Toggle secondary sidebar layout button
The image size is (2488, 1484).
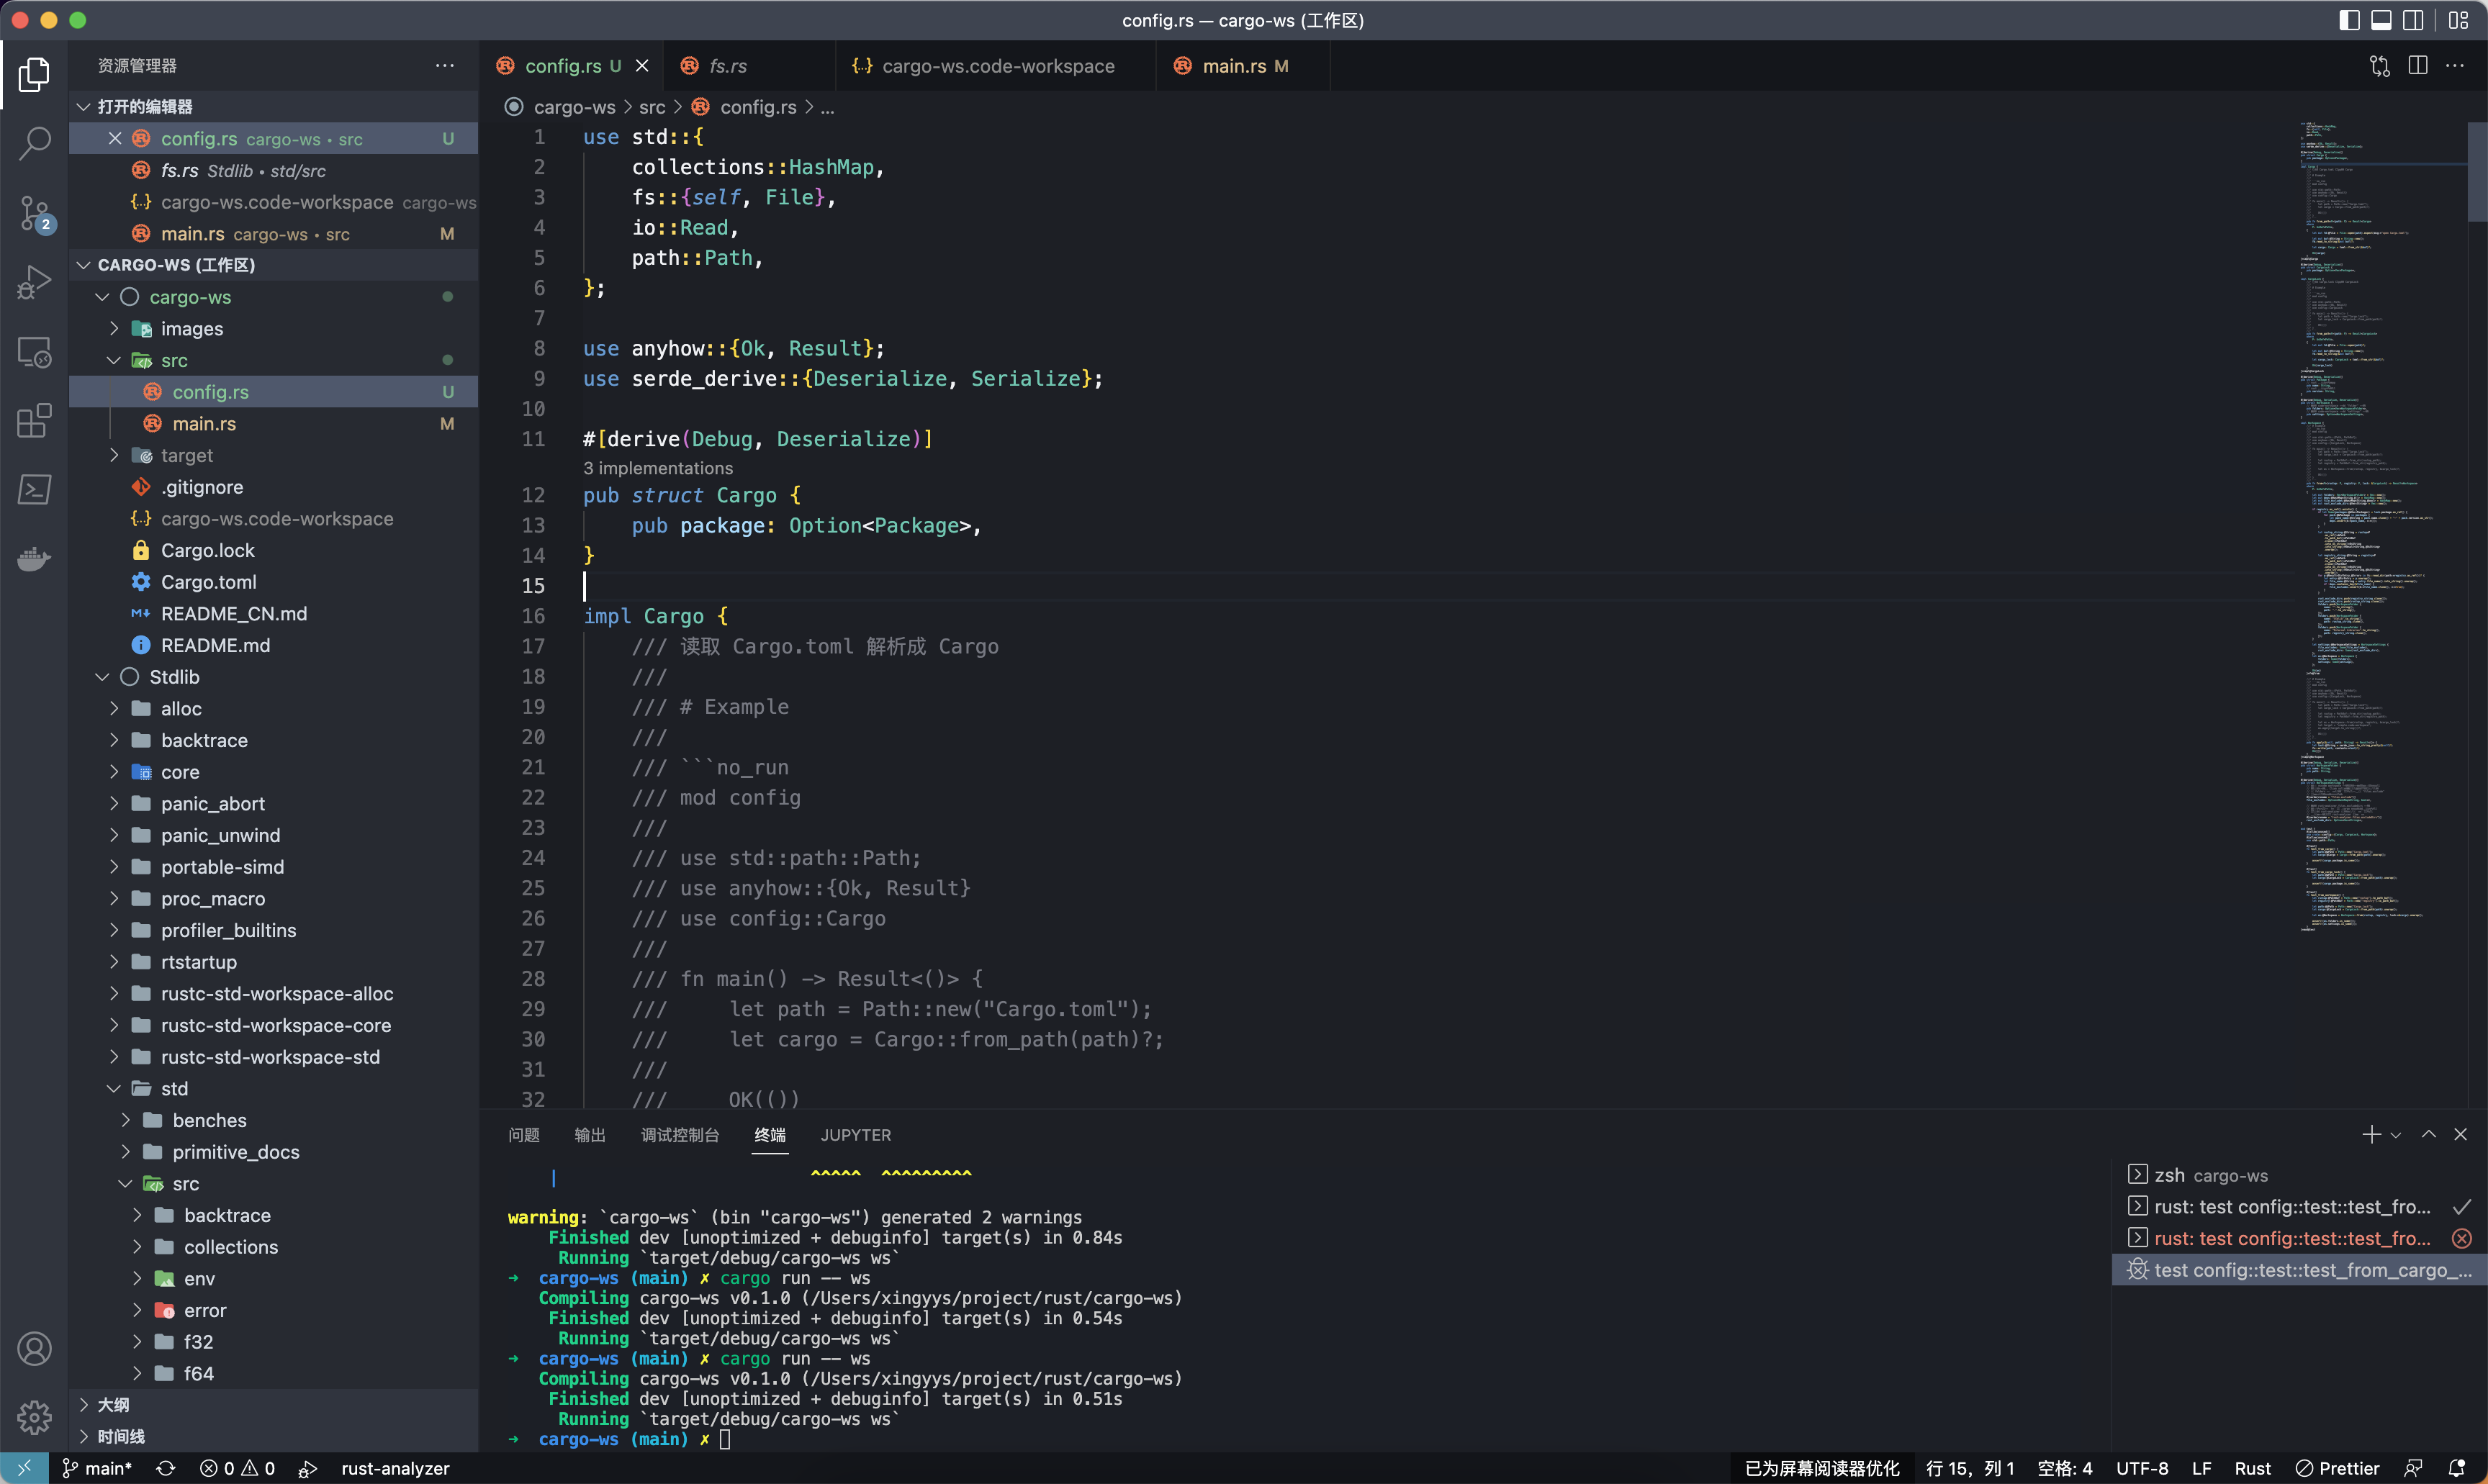tap(2414, 20)
